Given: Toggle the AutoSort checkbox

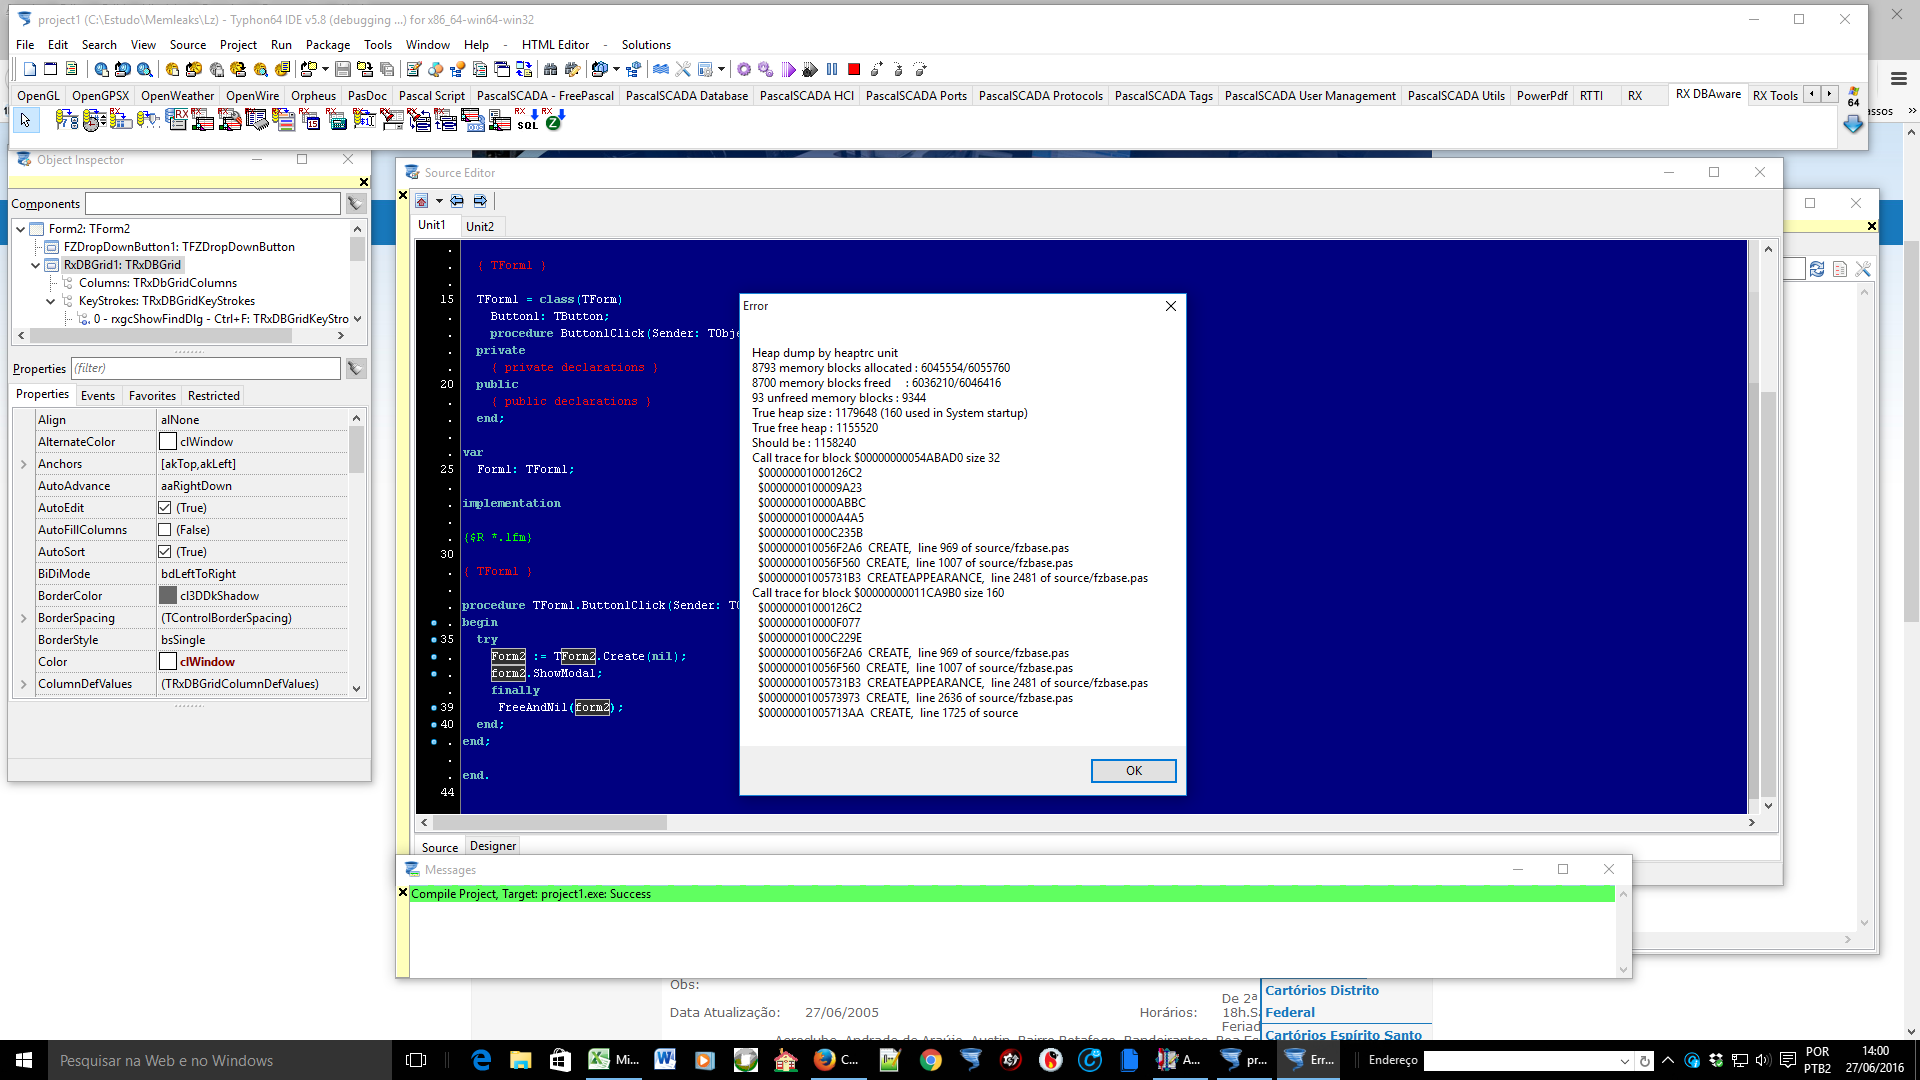Looking at the screenshot, I should [x=165, y=552].
